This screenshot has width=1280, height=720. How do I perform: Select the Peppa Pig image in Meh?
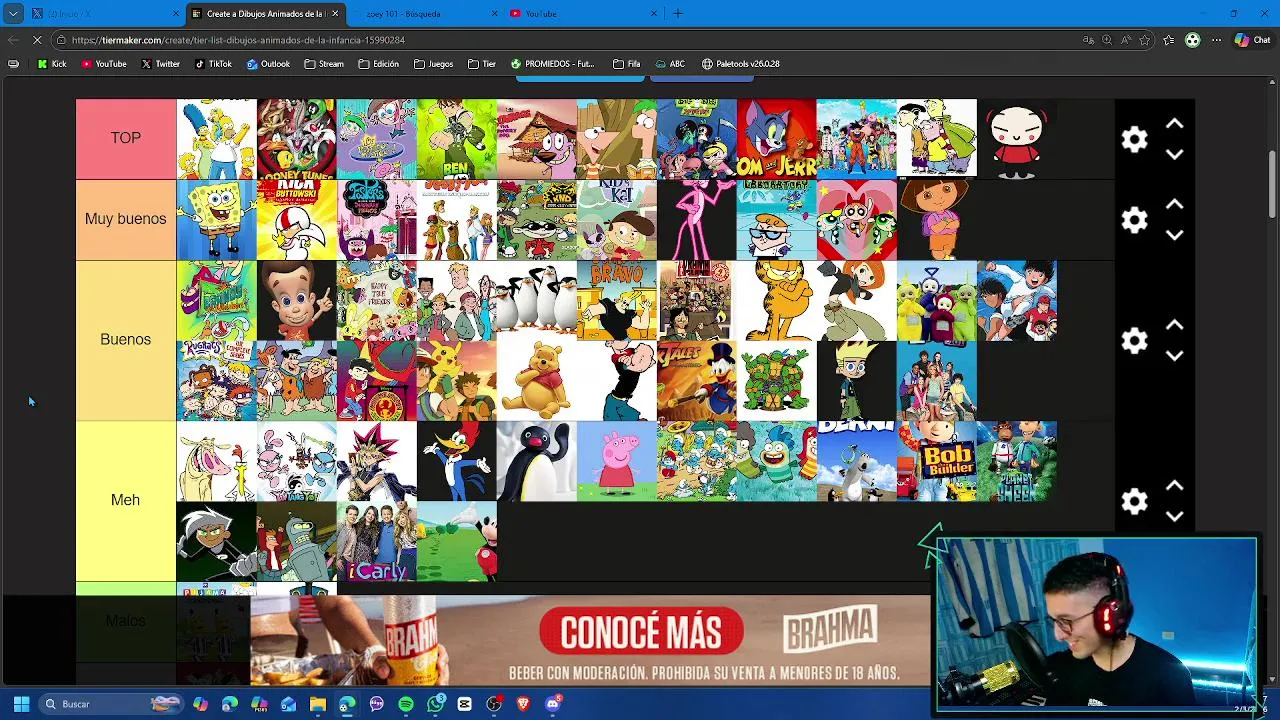(617, 461)
